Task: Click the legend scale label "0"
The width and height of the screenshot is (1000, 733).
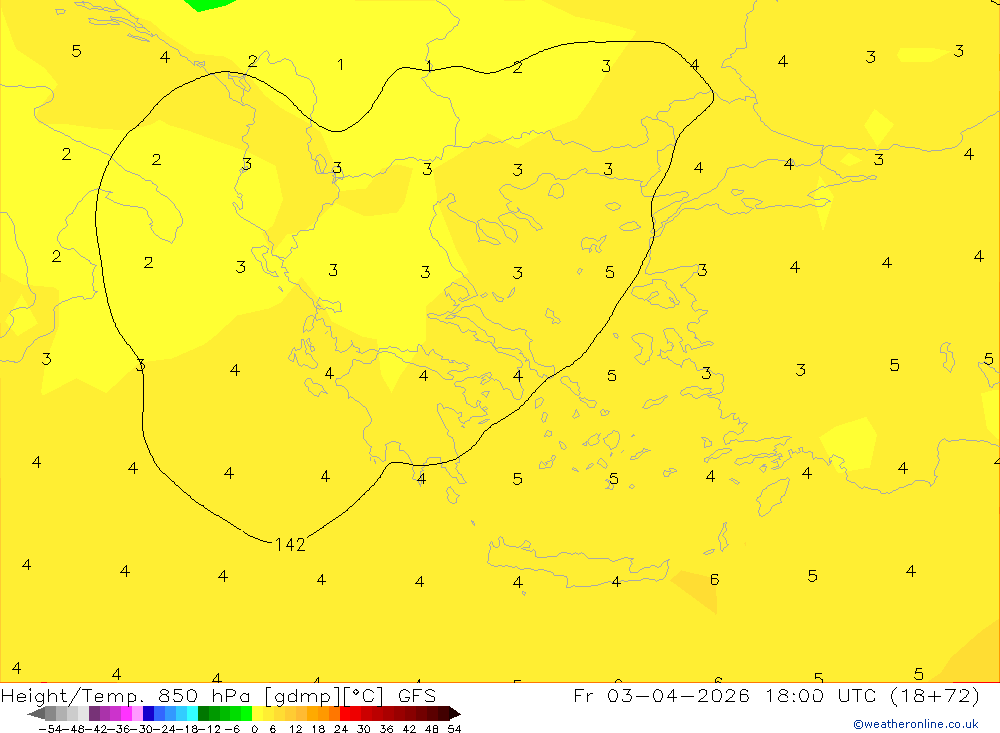Action: pyautogui.click(x=254, y=729)
